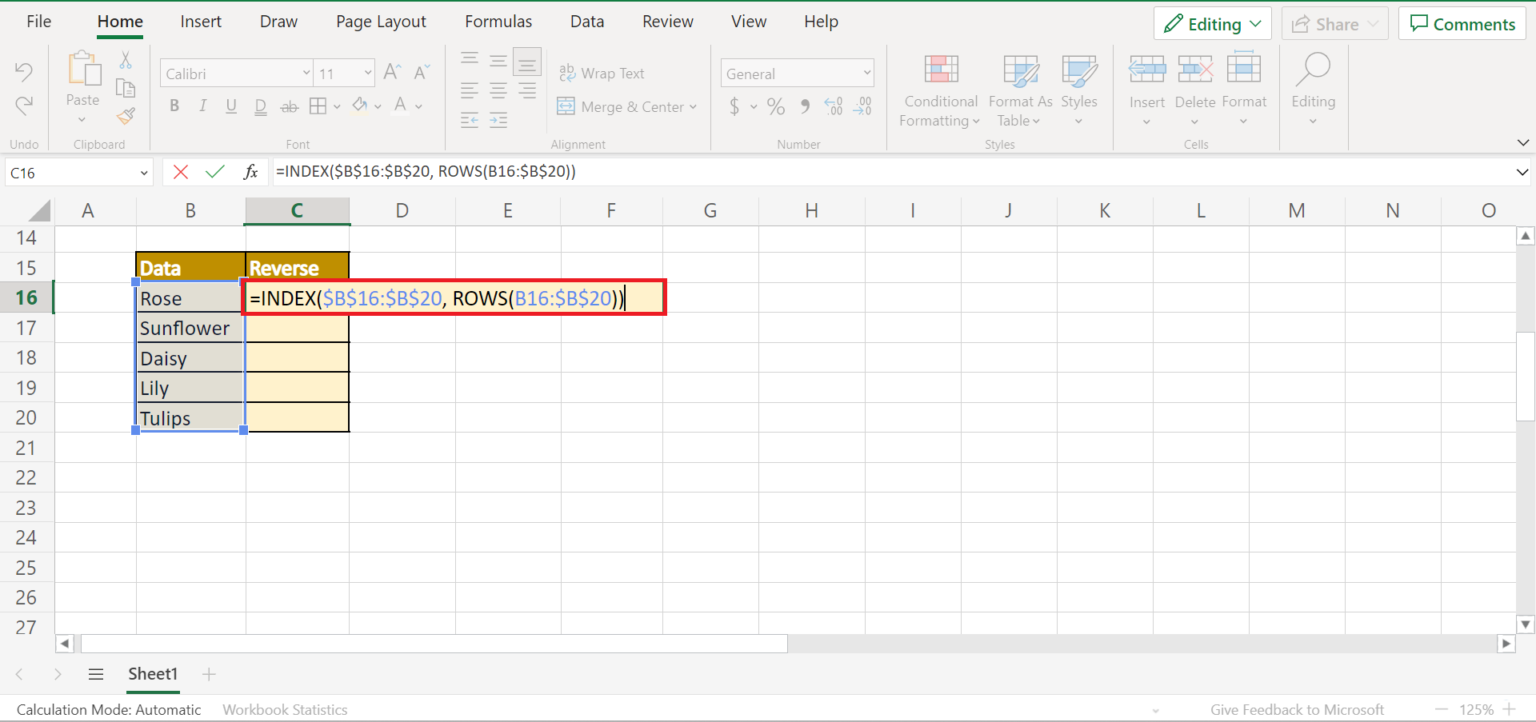
Task: Click the Name Box showing C16
Action: pyautogui.click(x=70, y=171)
